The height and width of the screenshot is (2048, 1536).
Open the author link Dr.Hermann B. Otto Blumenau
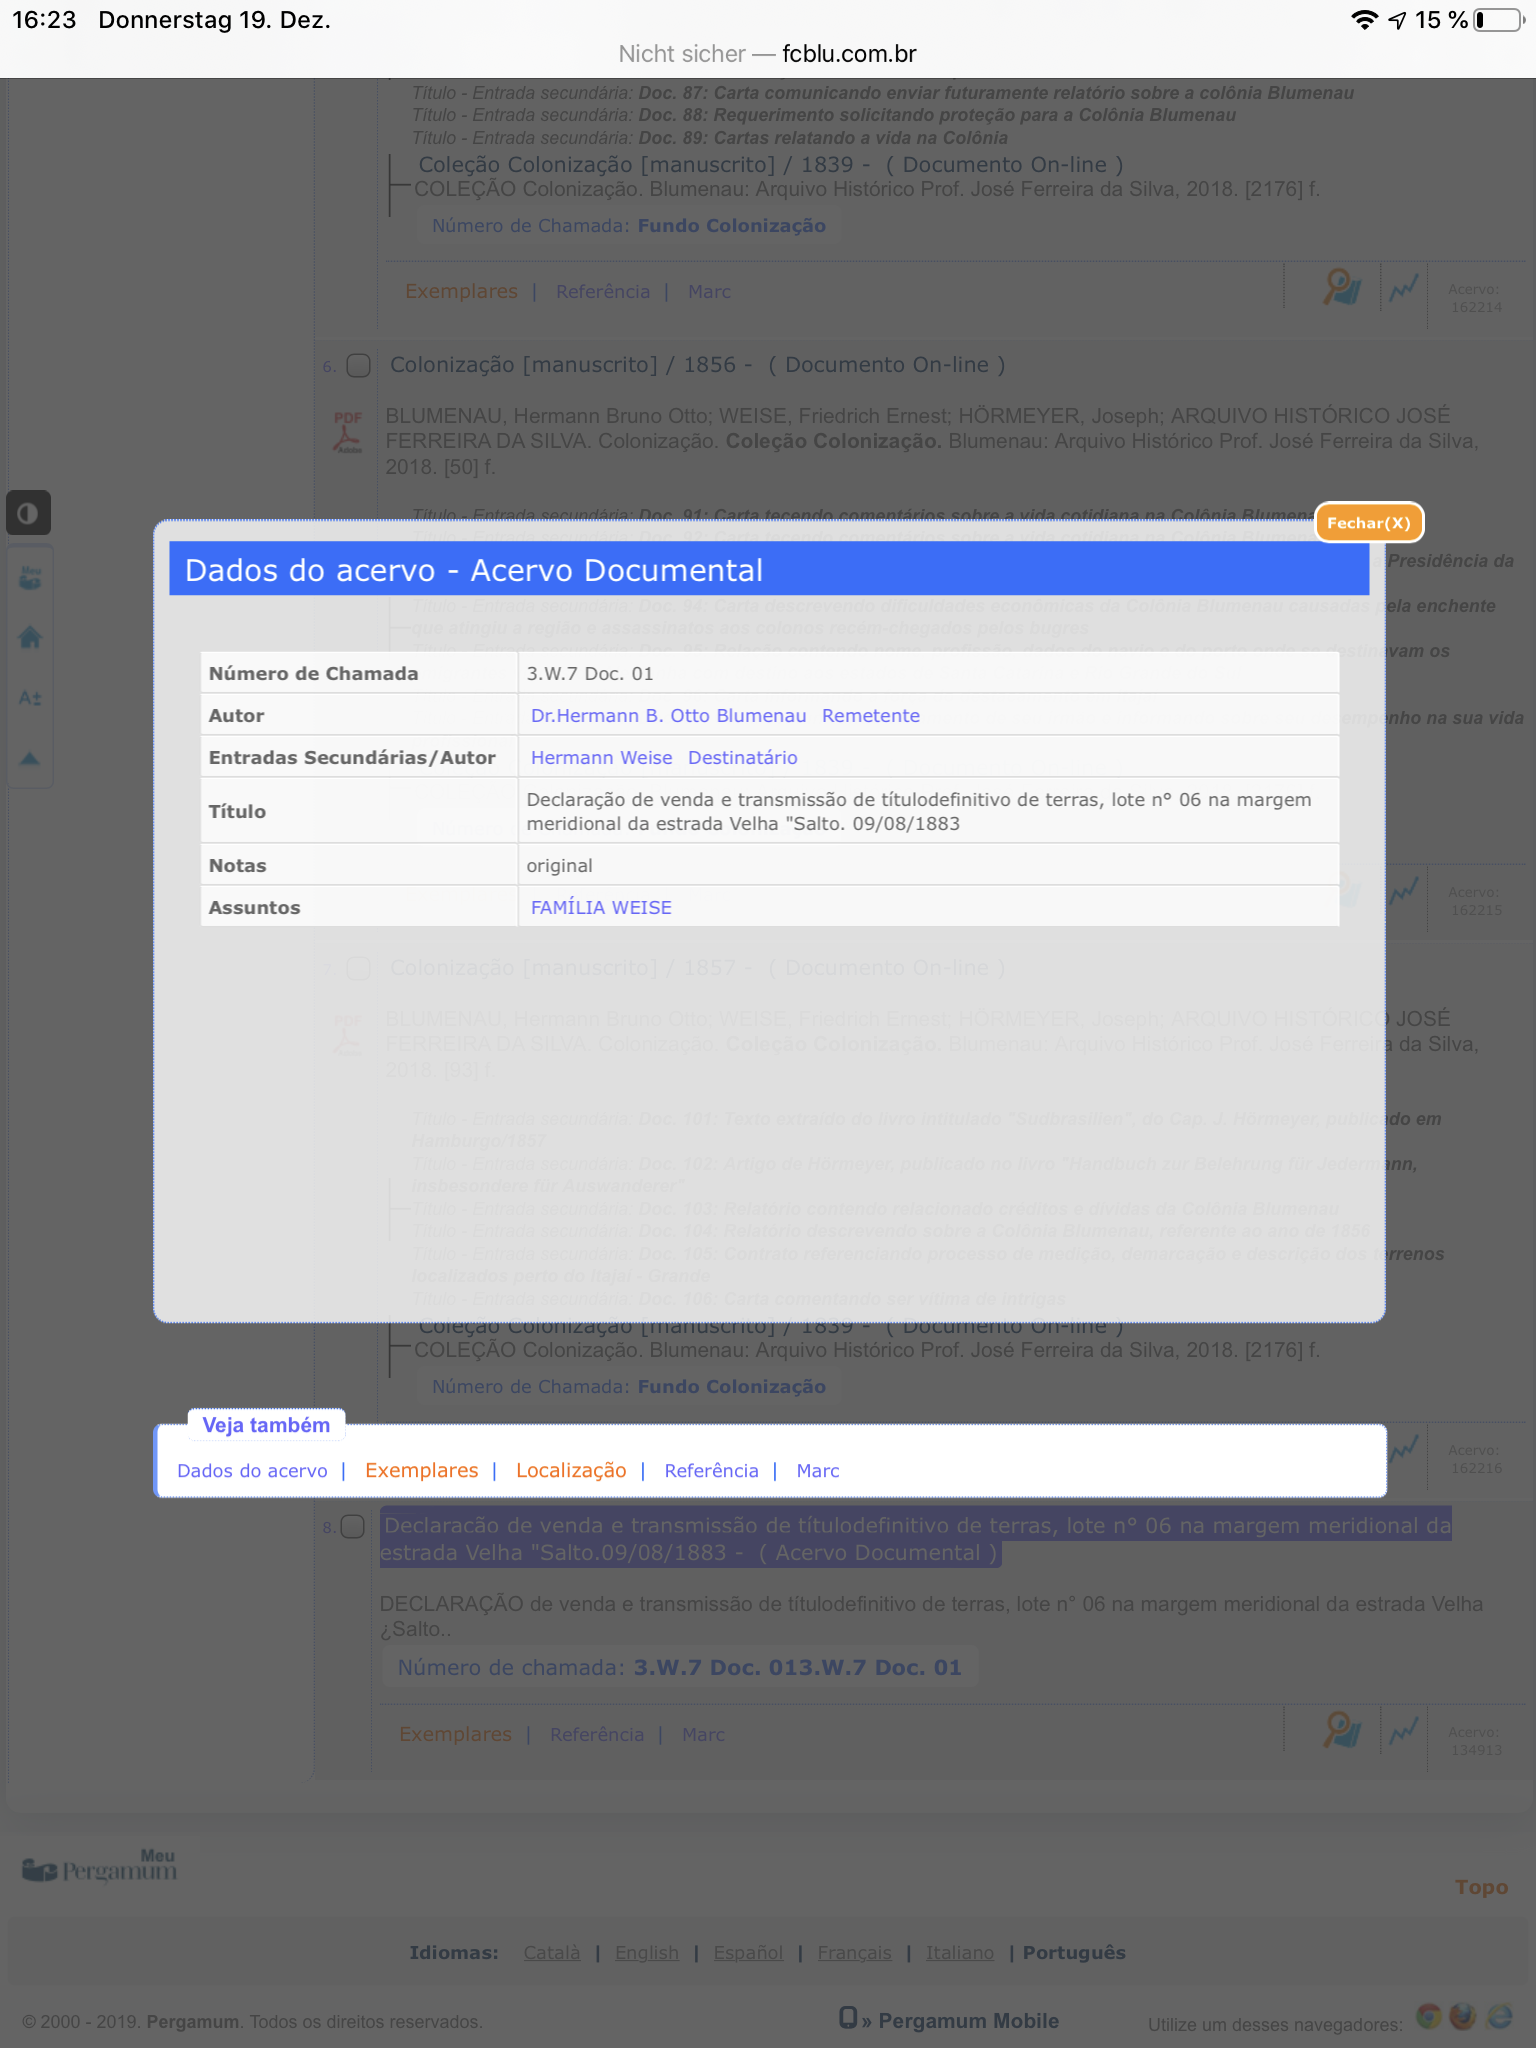click(668, 716)
